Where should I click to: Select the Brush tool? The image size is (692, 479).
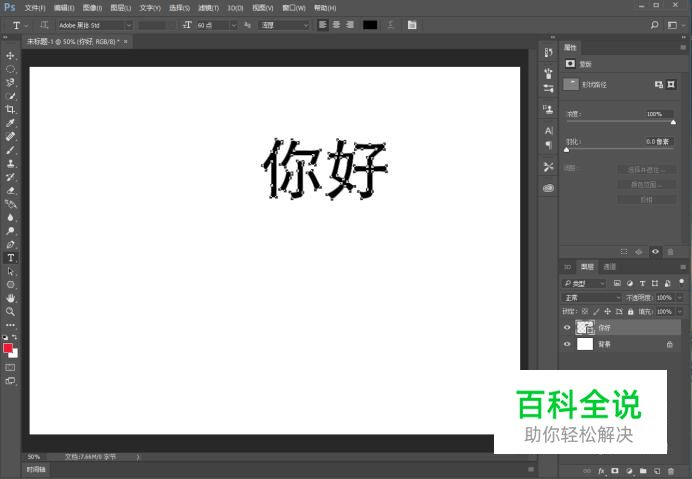click(x=11, y=150)
